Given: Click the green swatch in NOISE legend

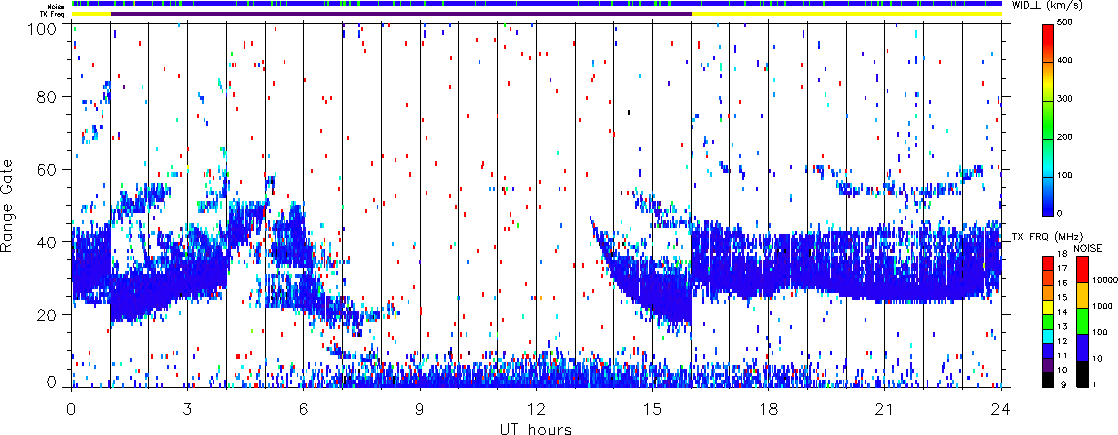Looking at the screenshot, I should tap(1082, 321).
